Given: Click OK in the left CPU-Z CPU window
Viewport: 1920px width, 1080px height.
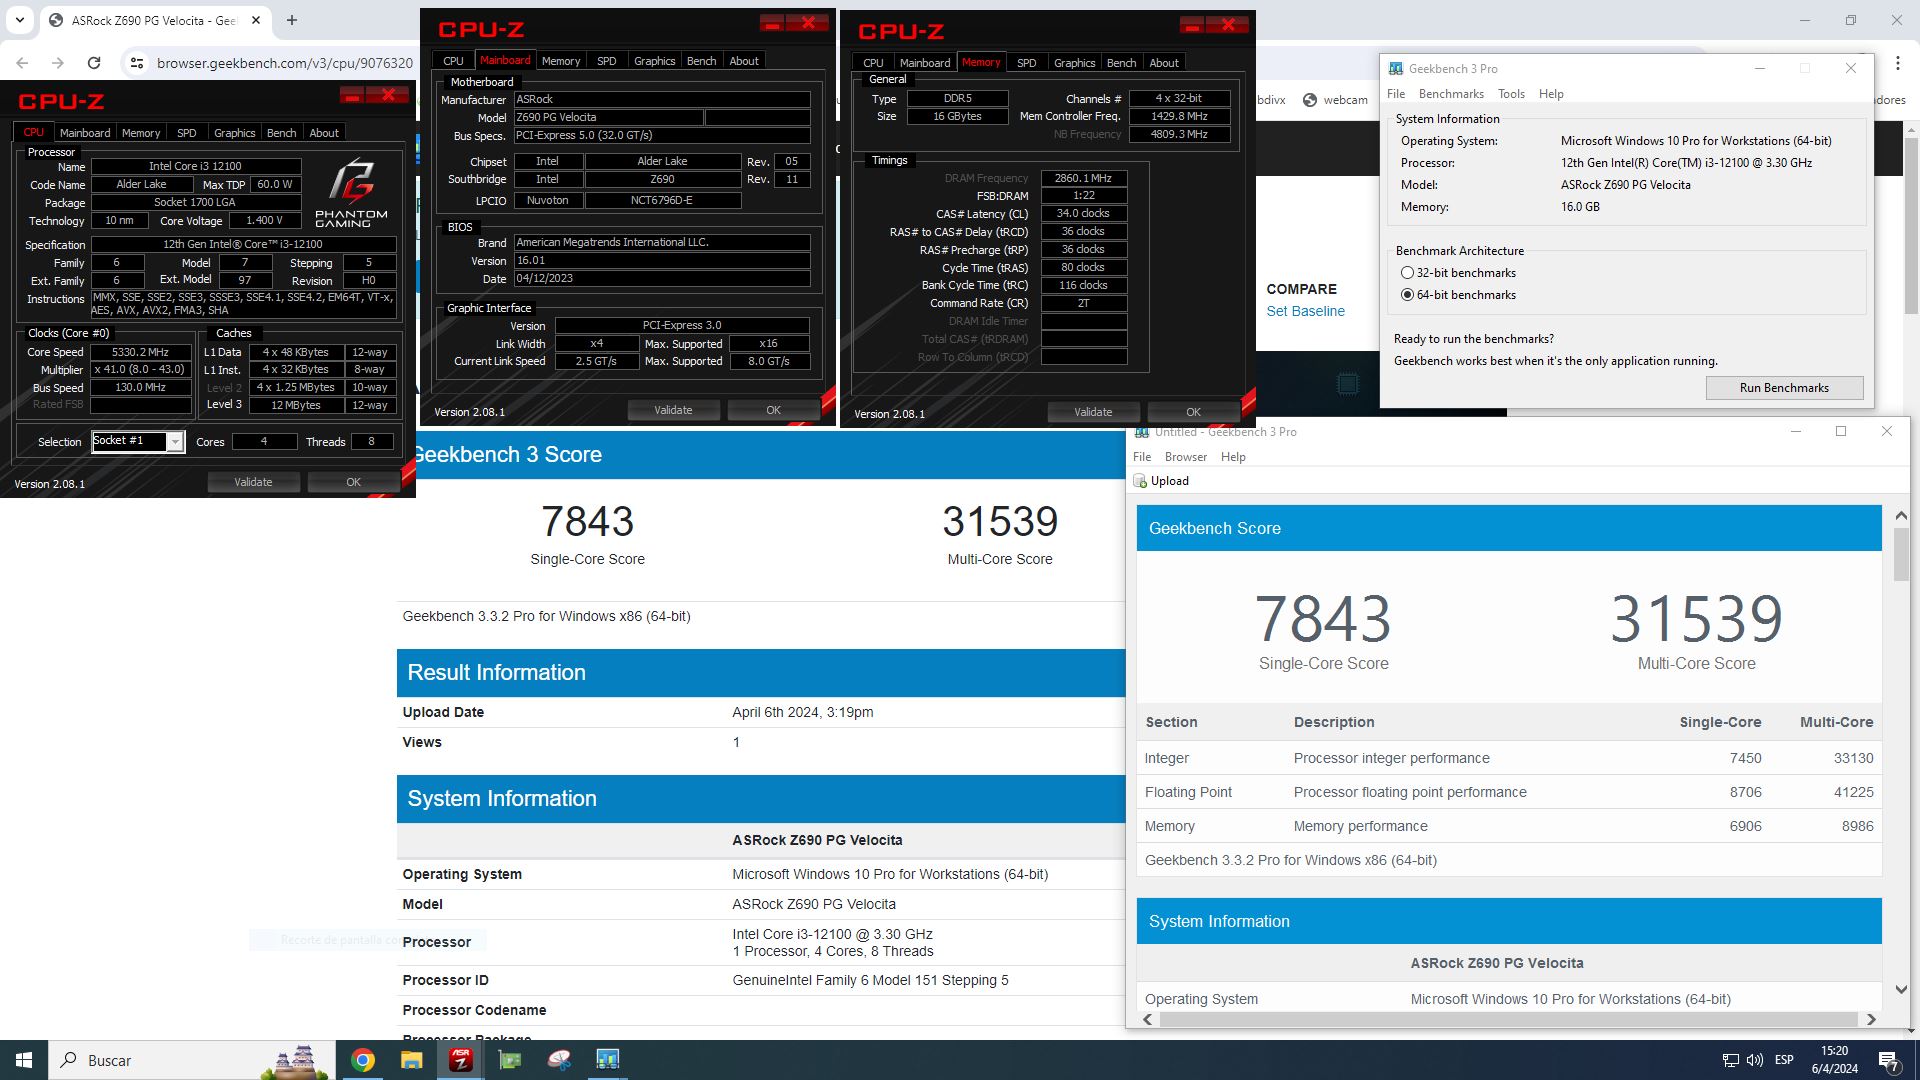Looking at the screenshot, I should pos(353,482).
